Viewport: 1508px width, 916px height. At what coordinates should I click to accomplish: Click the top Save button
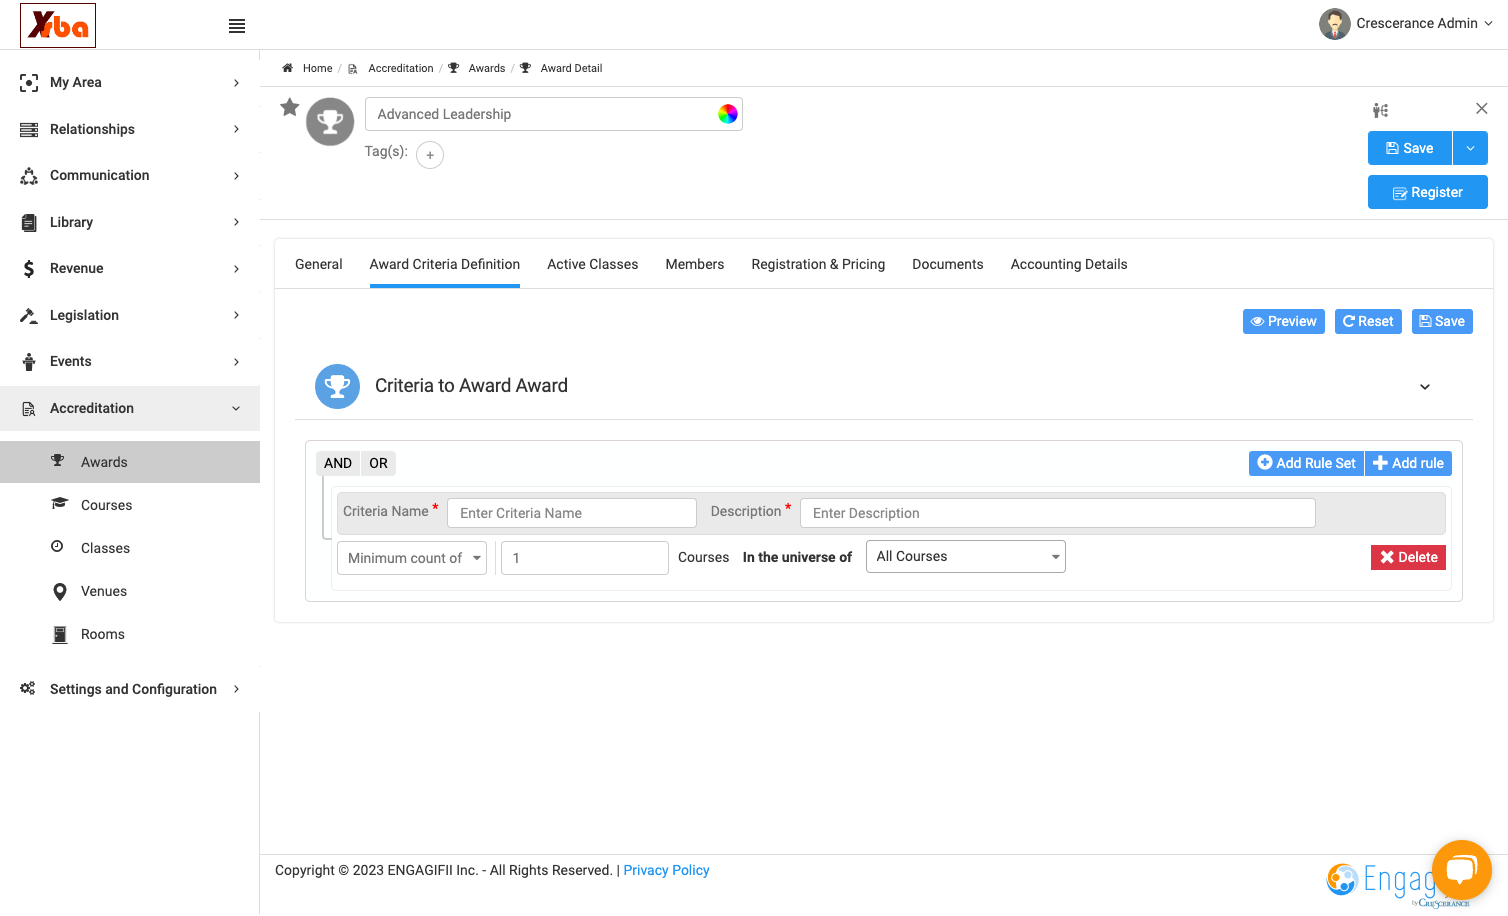[x=1410, y=148]
